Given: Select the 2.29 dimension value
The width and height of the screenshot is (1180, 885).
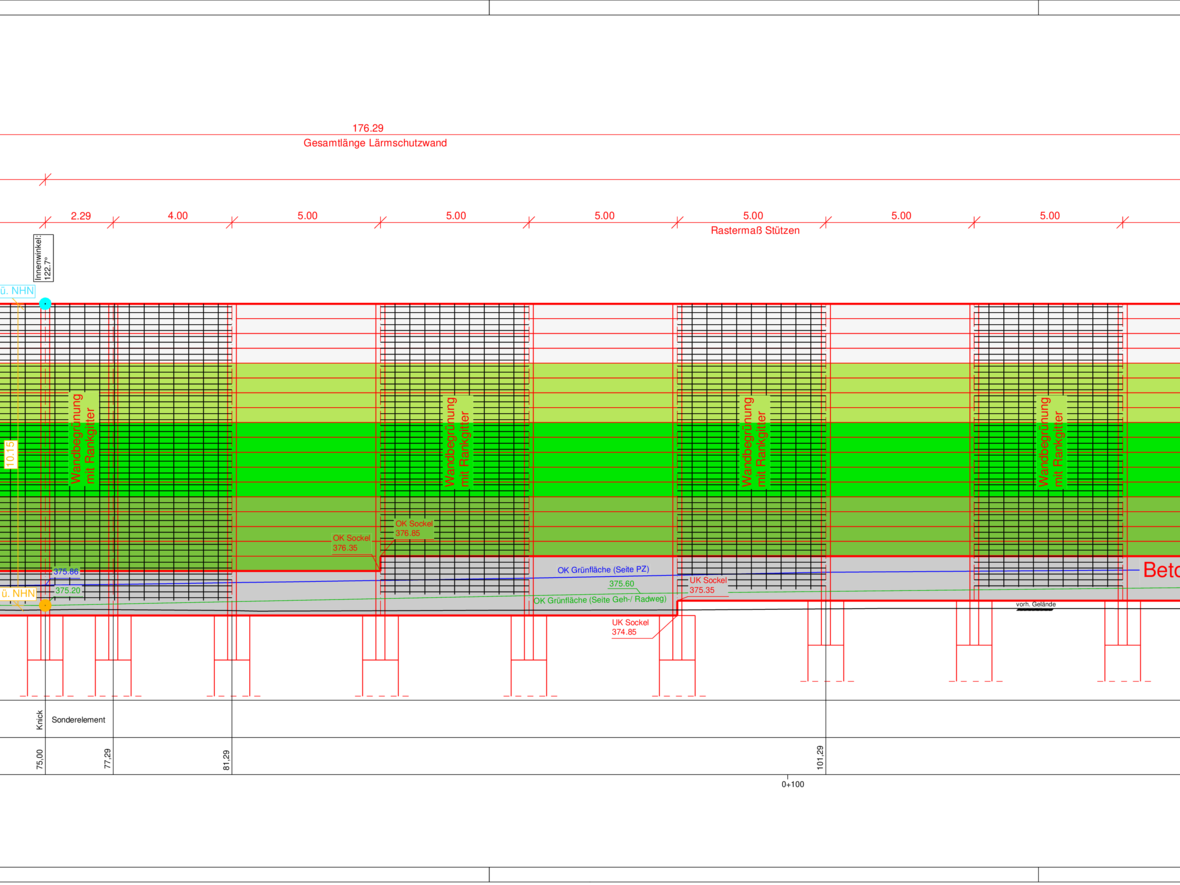Looking at the screenshot, I should [81, 215].
